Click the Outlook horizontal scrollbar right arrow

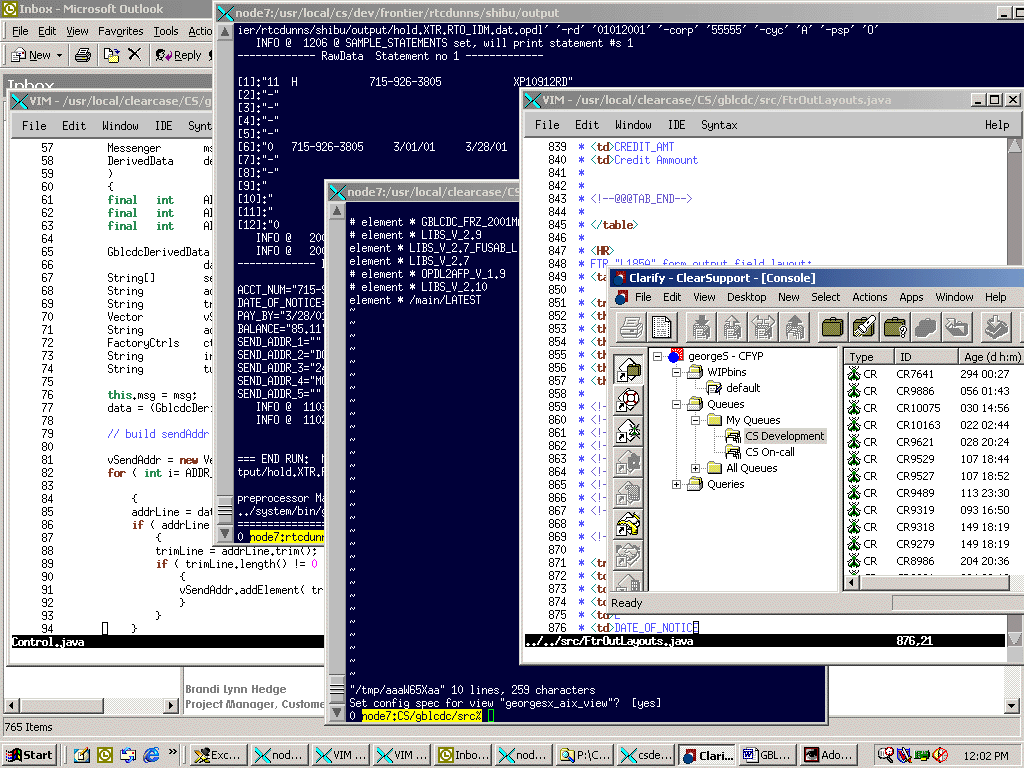(172, 705)
